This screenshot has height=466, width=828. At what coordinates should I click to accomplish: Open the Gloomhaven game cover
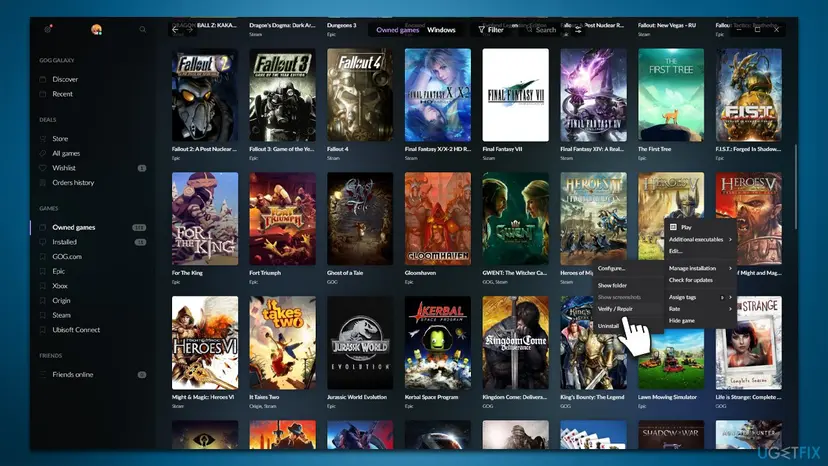(x=438, y=219)
